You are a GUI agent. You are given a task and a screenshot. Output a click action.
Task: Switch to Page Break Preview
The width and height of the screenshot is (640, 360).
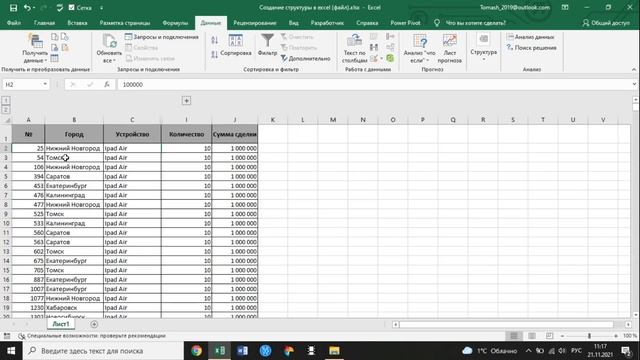click(x=549, y=336)
